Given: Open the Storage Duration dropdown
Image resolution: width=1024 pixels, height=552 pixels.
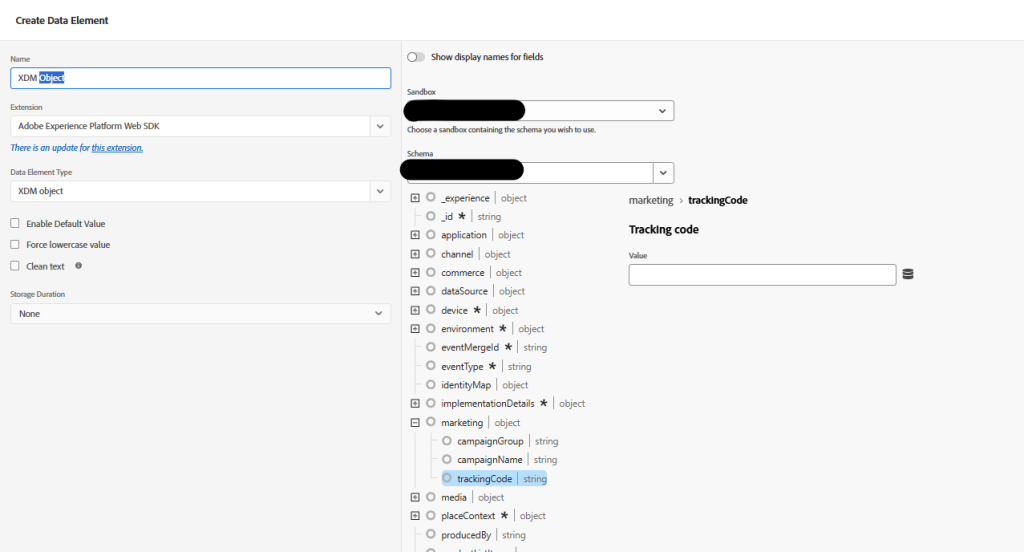Looking at the screenshot, I should (x=200, y=314).
